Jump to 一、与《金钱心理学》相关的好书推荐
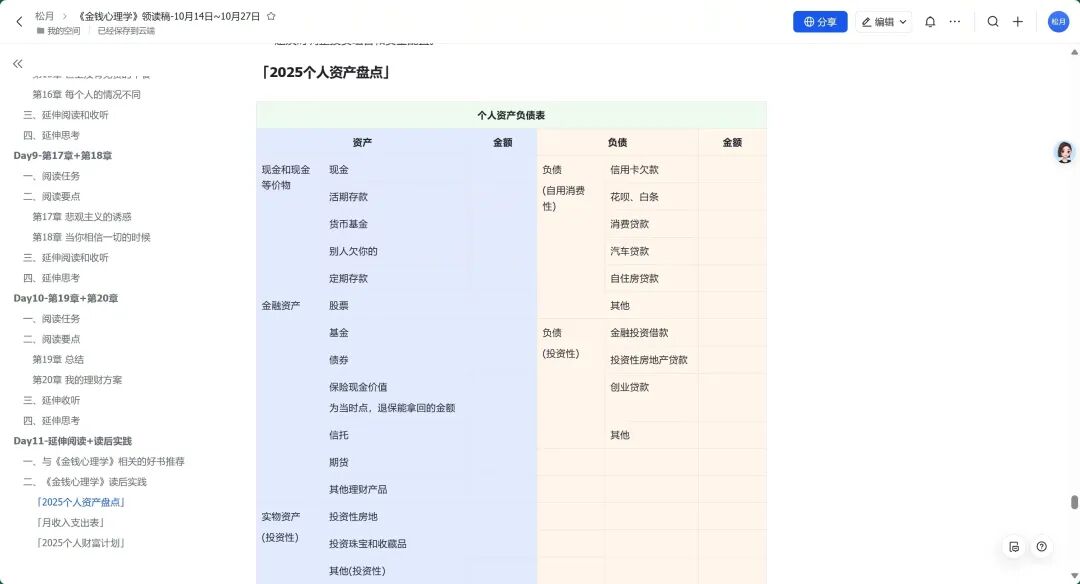The width and height of the screenshot is (1080, 584). (103, 461)
